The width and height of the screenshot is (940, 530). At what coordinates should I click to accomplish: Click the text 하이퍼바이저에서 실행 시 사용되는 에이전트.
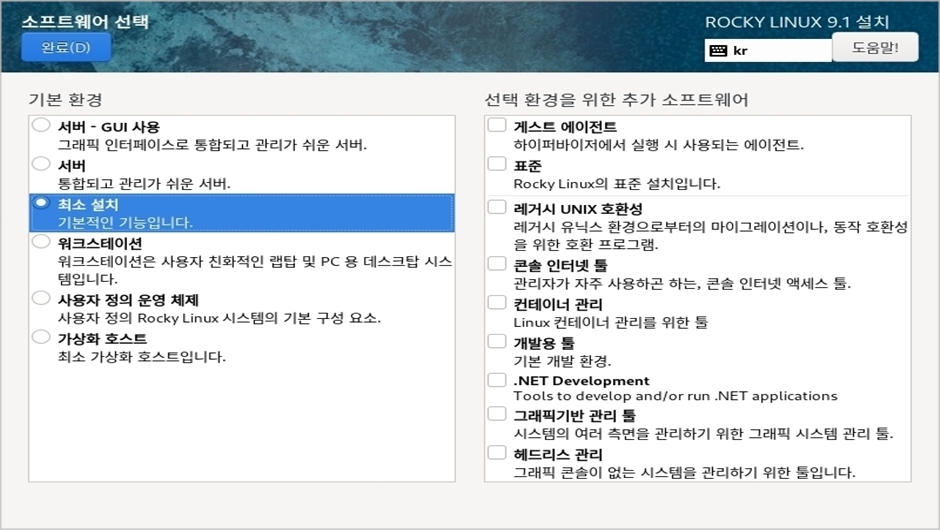pyautogui.click(x=658, y=145)
